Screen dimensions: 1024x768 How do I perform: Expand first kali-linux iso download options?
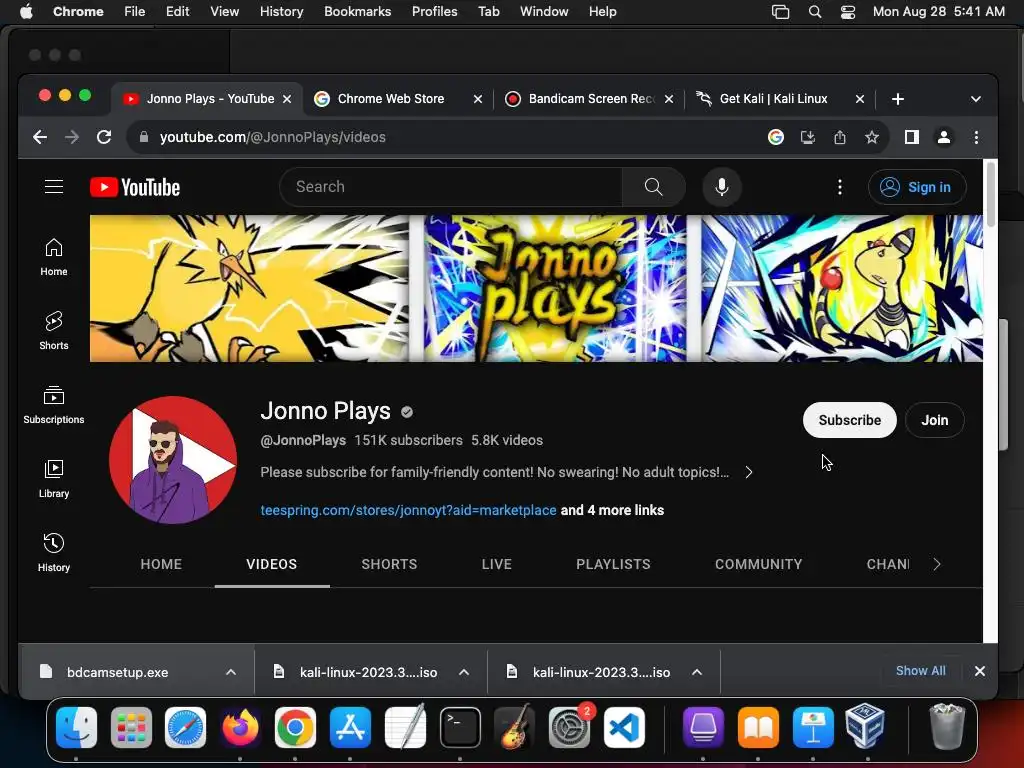pos(464,672)
